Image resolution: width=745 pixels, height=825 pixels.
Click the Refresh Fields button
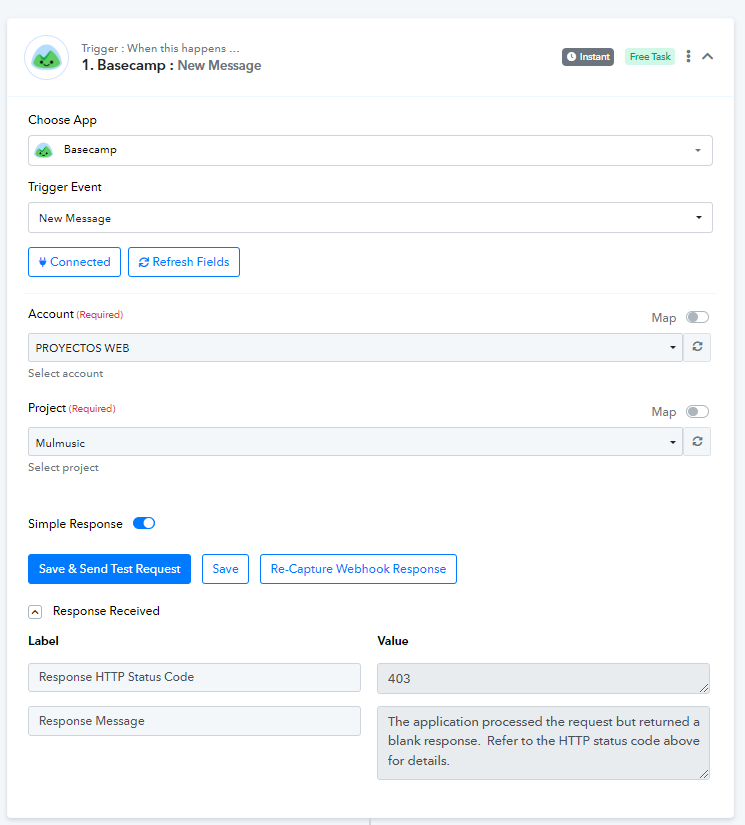point(184,262)
